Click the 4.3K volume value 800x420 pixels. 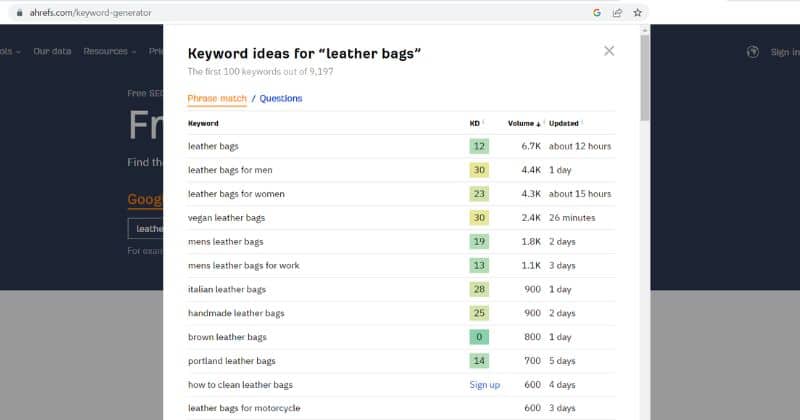(531, 194)
